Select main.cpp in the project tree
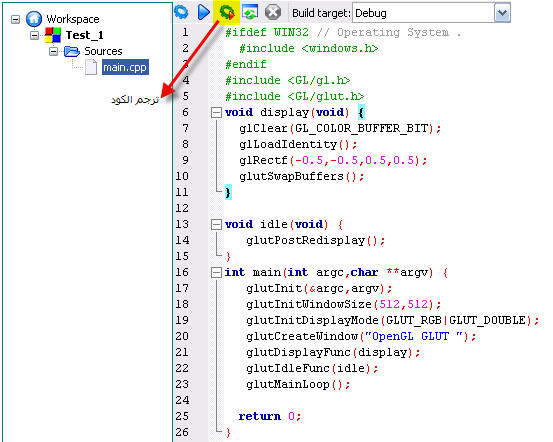This screenshot has width=553, height=442. [125, 67]
